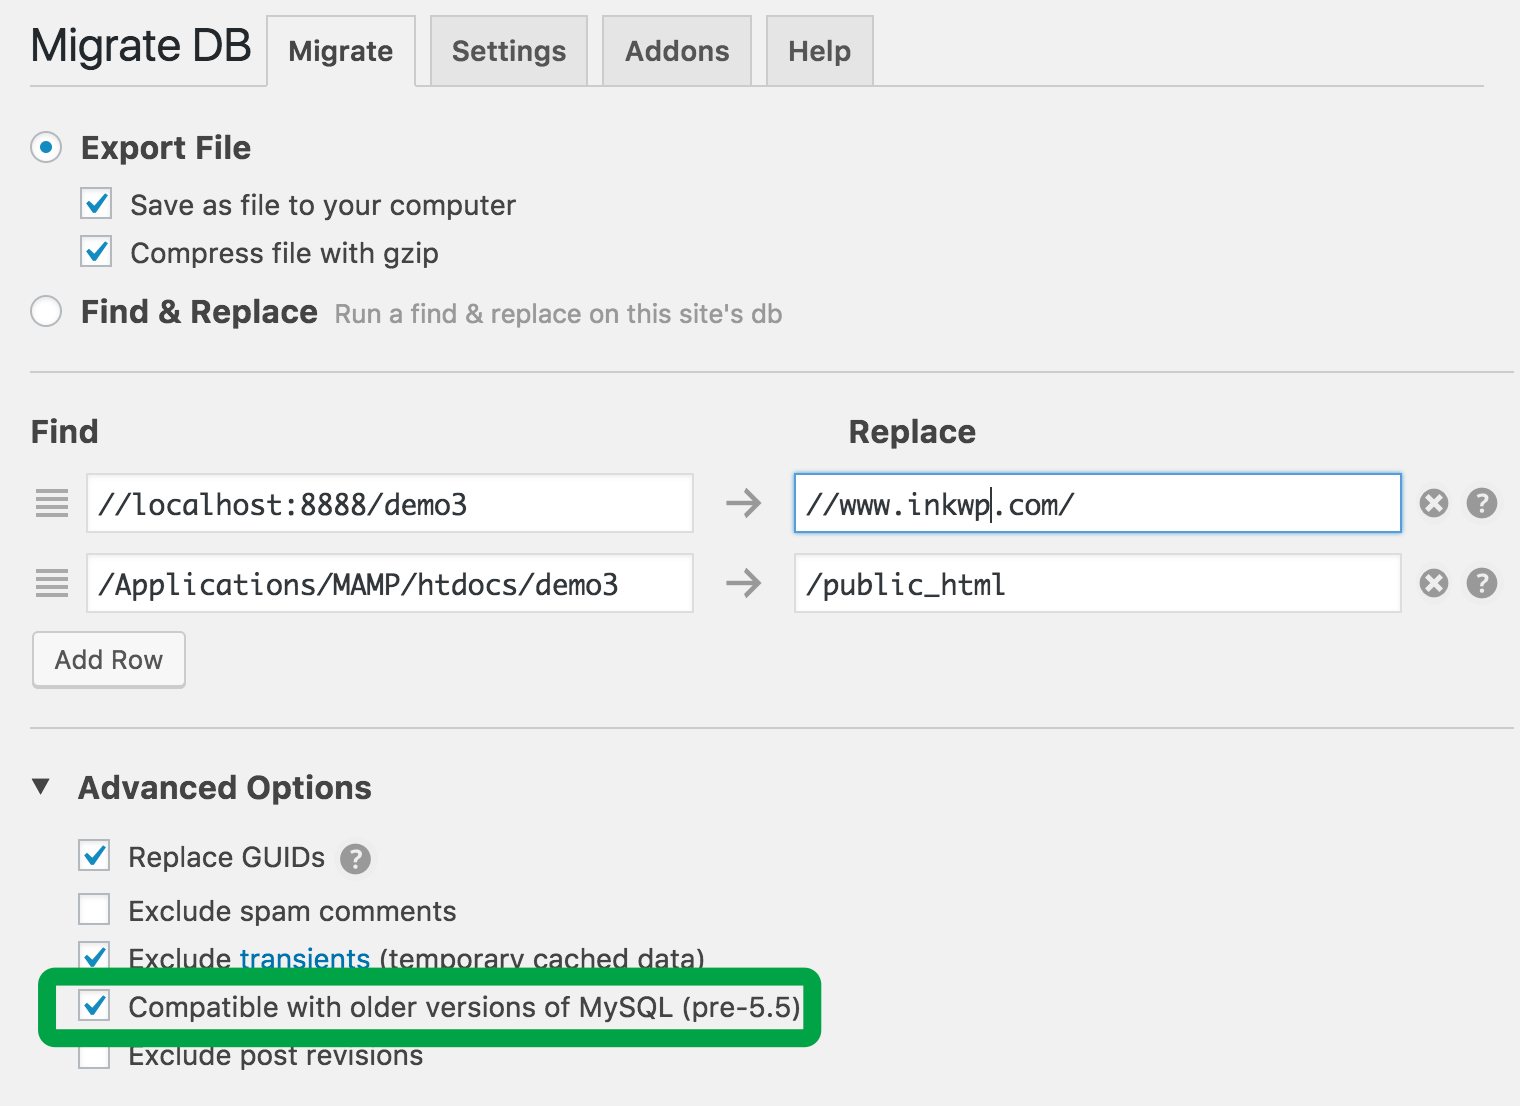This screenshot has height=1106, width=1520.
Task: Select the Find & Replace radio option
Action: pos(46,311)
